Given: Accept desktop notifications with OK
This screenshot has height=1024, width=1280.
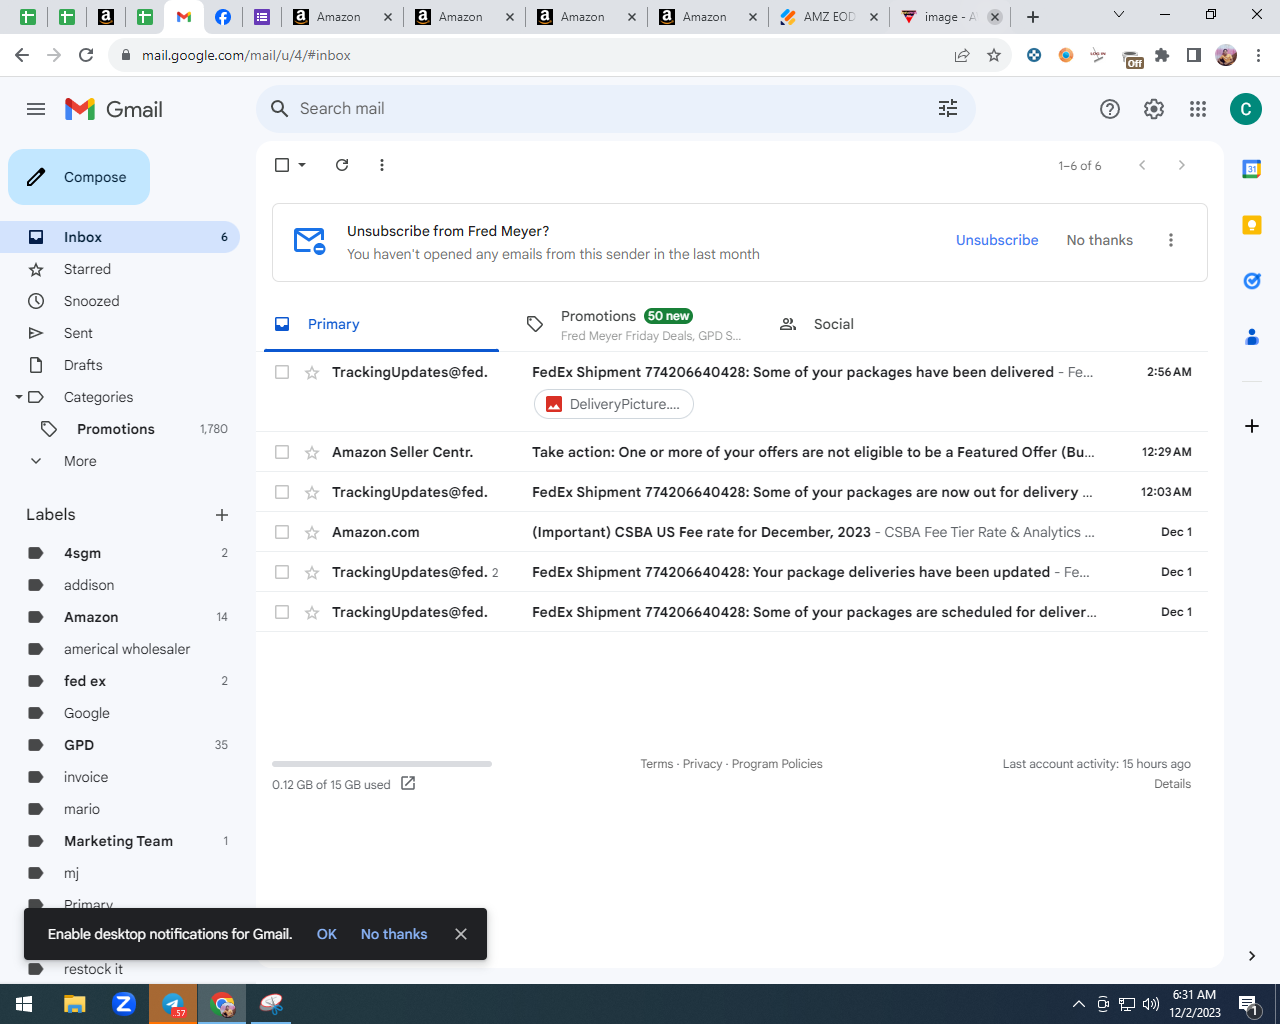Looking at the screenshot, I should pos(327,934).
